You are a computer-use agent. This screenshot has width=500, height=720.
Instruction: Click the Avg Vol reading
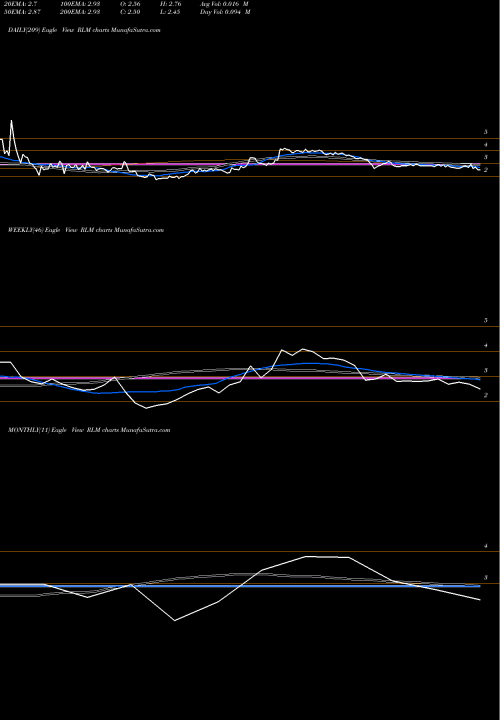point(224,4)
